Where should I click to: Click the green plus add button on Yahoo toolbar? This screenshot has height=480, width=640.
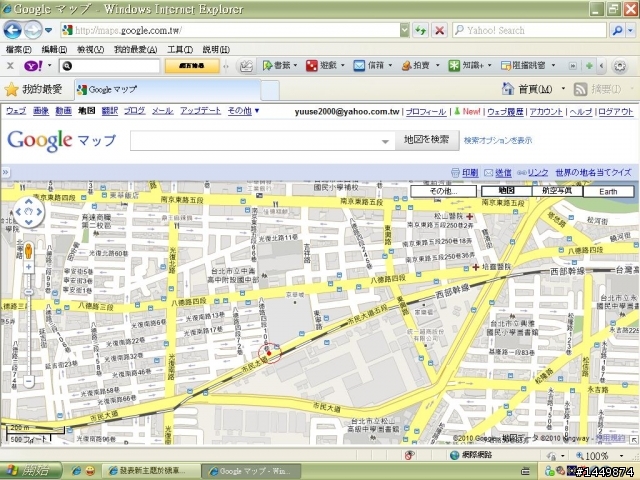(x=589, y=66)
